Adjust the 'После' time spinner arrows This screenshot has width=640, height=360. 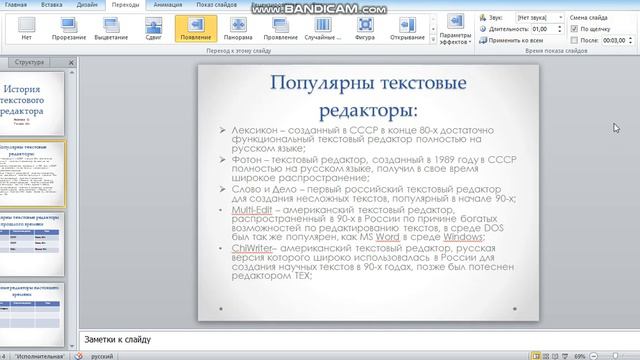[631, 40]
